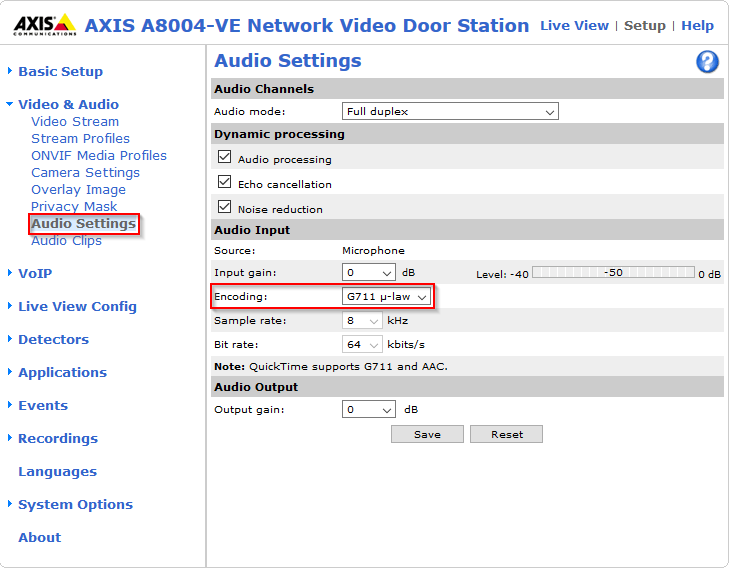
Task: Toggle the Echo cancellation checkbox
Action: [x=225, y=182]
